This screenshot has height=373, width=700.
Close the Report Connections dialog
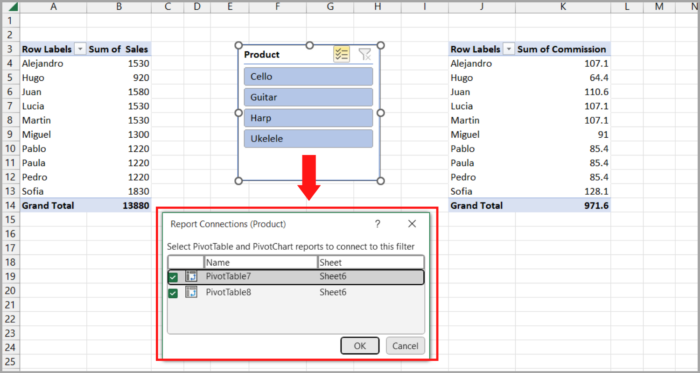(412, 224)
